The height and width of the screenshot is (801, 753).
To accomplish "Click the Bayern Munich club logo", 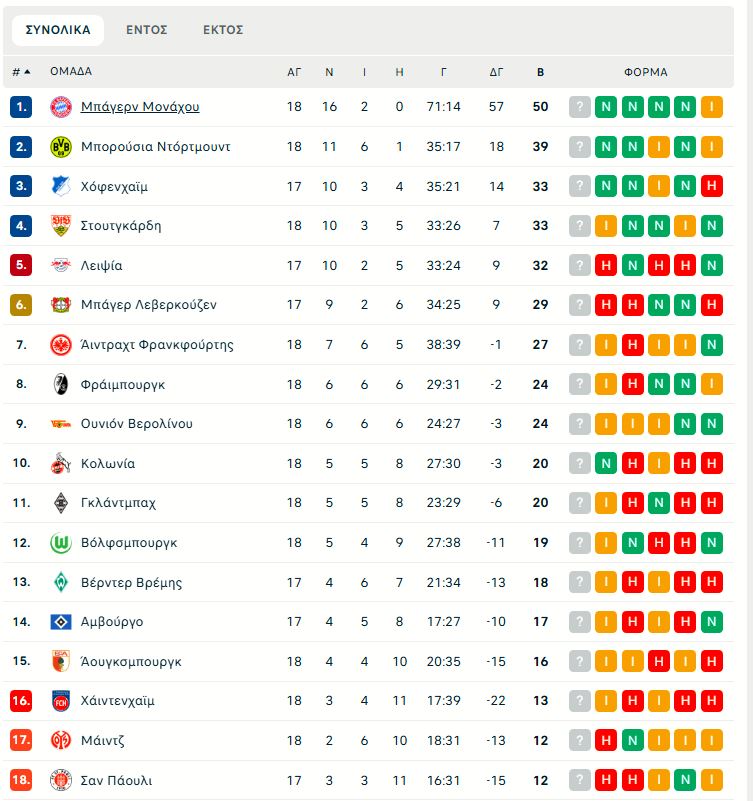I will tap(61, 107).
